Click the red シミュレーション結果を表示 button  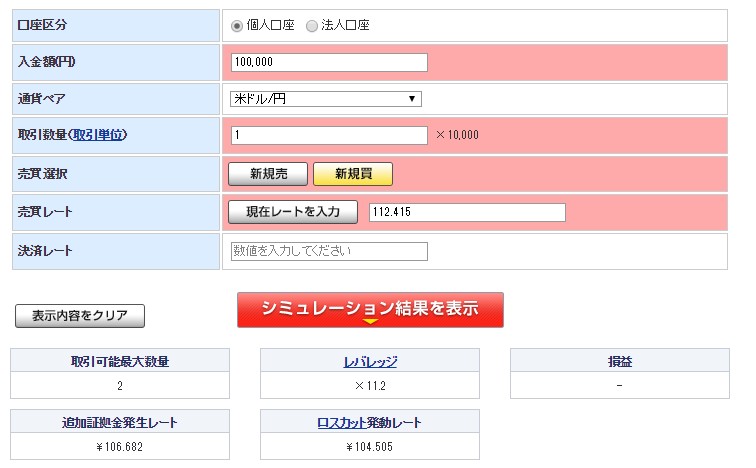click(370, 310)
